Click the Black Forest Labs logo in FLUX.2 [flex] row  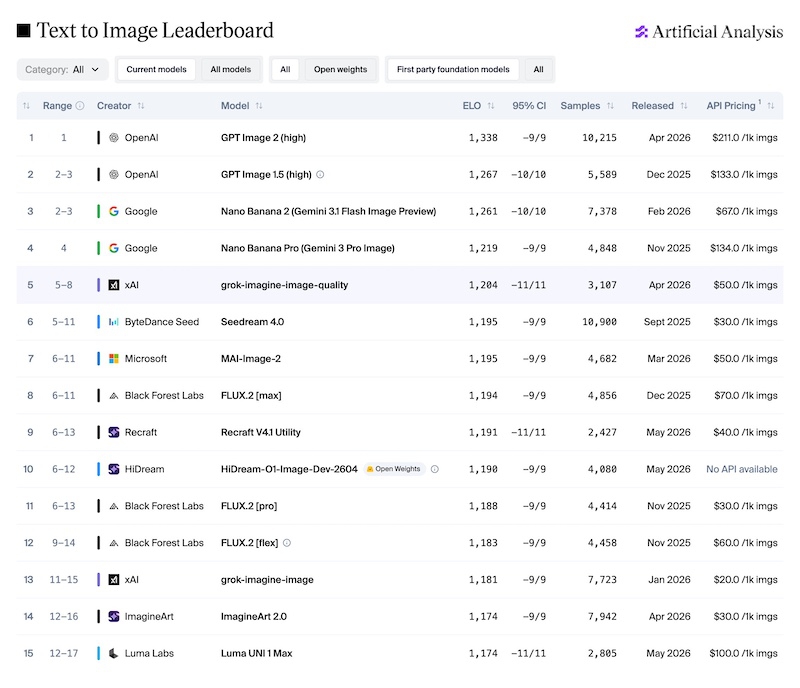114,543
